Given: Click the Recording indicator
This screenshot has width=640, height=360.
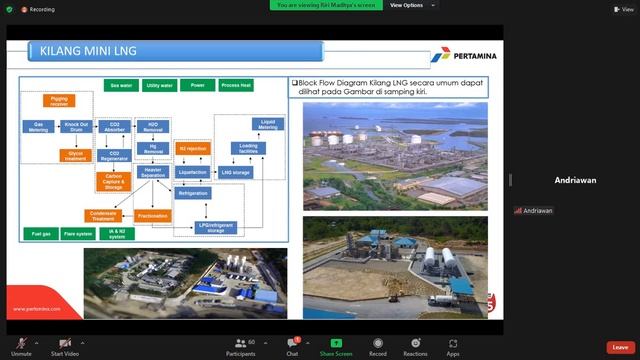Looking at the screenshot, I should click(x=38, y=9).
